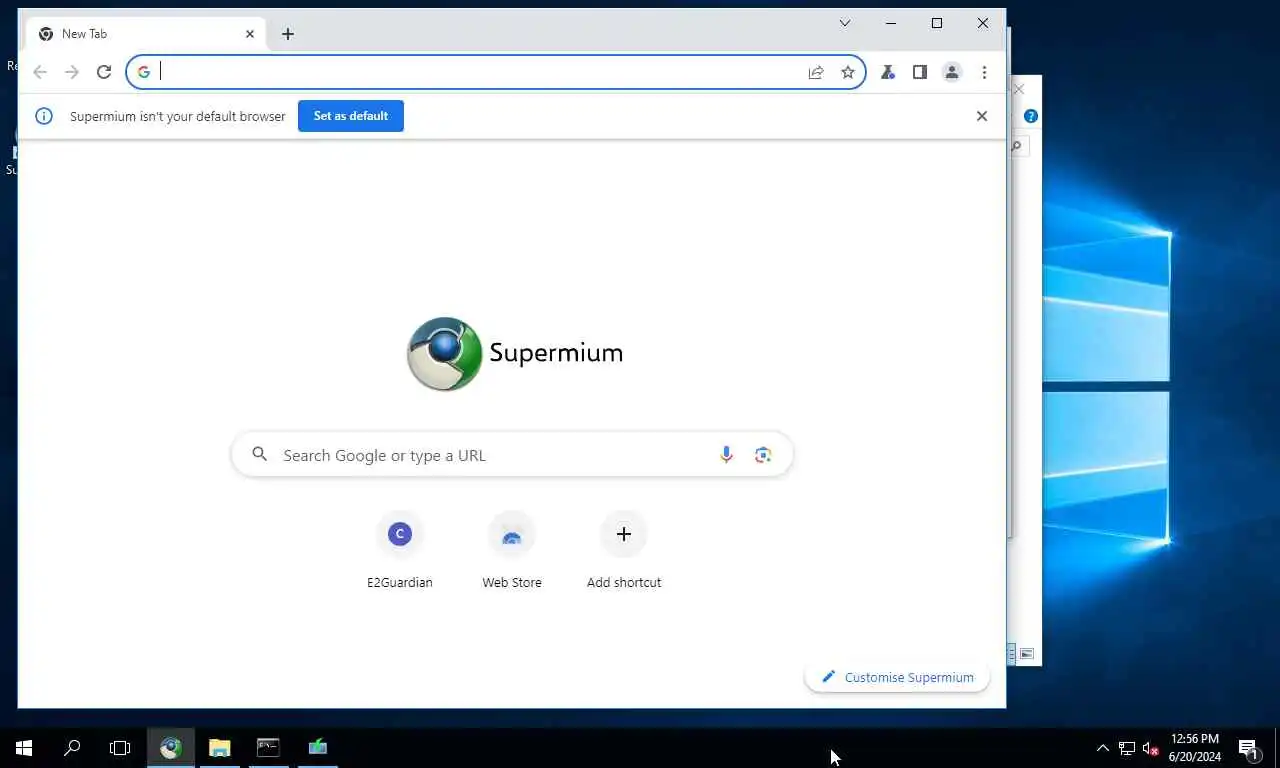This screenshot has width=1280, height=768.
Task: Open the notification center icon
Action: [x=1249, y=748]
